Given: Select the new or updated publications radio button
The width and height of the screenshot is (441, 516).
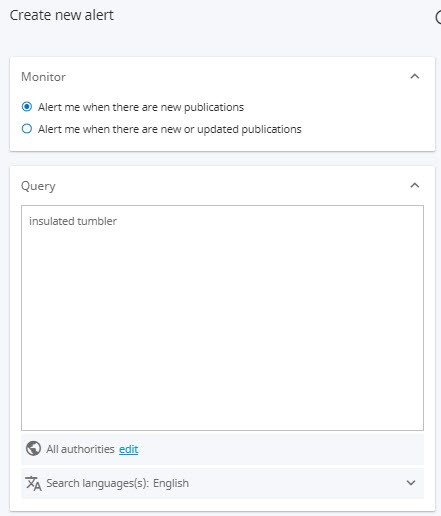Looking at the screenshot, I should pos(27,129).
